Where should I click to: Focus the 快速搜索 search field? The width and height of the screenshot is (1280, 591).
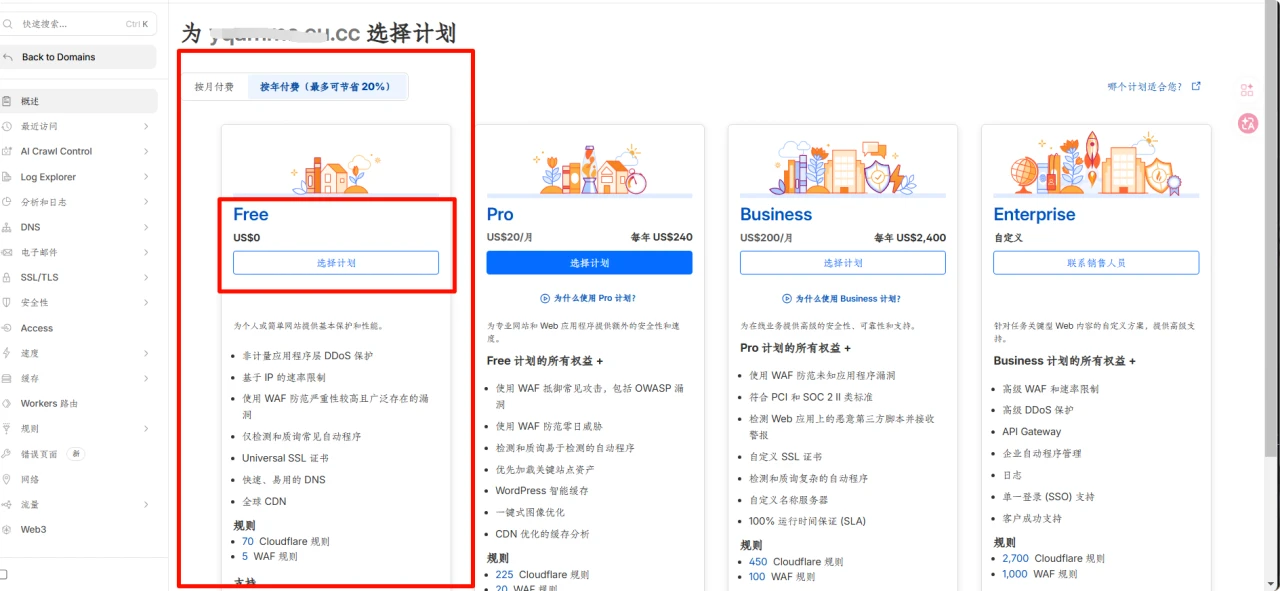(x=79, y=23)
